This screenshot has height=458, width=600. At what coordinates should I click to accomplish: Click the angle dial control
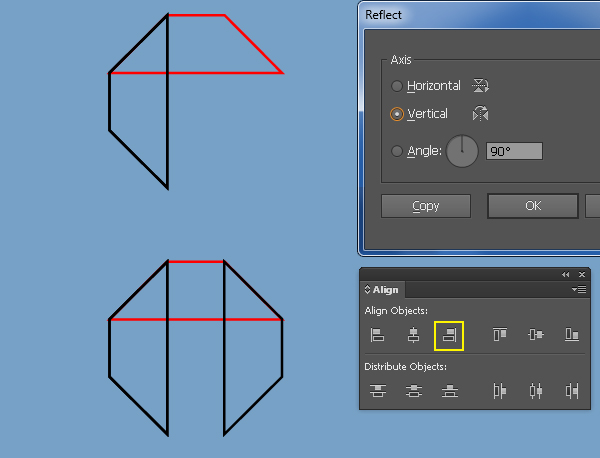[462, 151]
